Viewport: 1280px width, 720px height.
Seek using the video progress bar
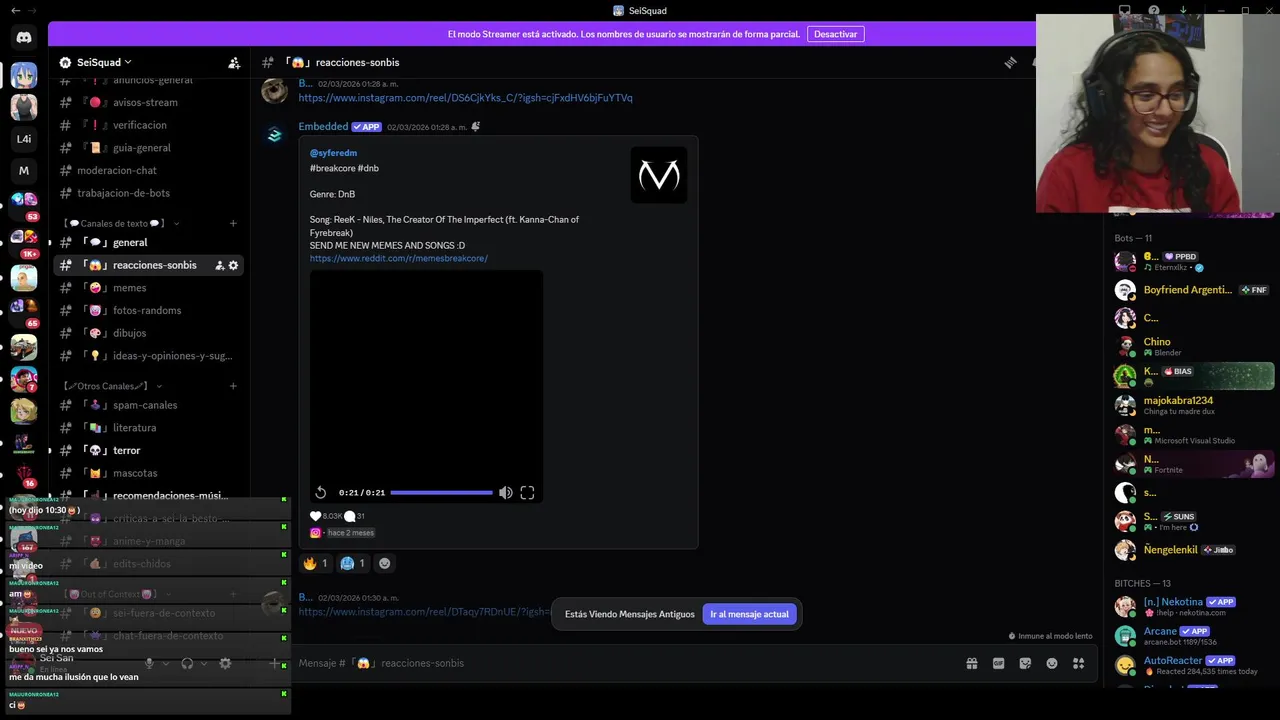(x=441, y=492)
